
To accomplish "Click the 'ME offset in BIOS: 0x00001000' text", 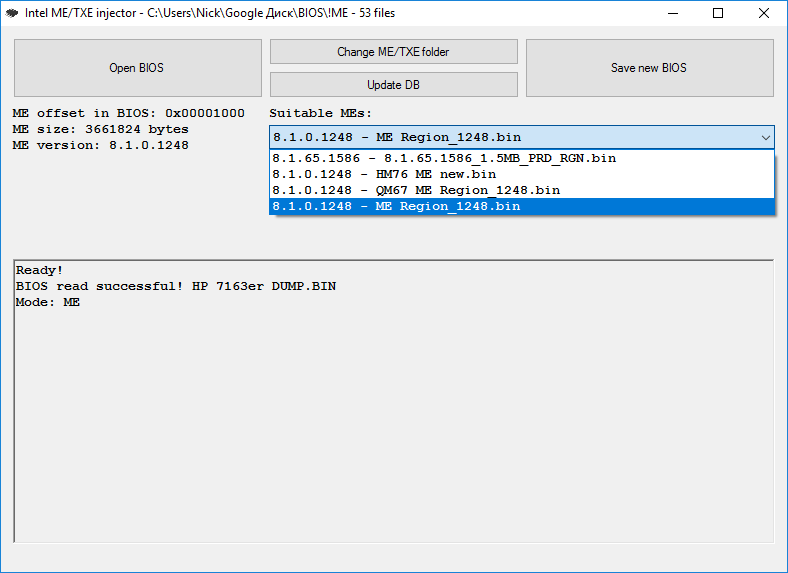I will click(x=129, y=113).
